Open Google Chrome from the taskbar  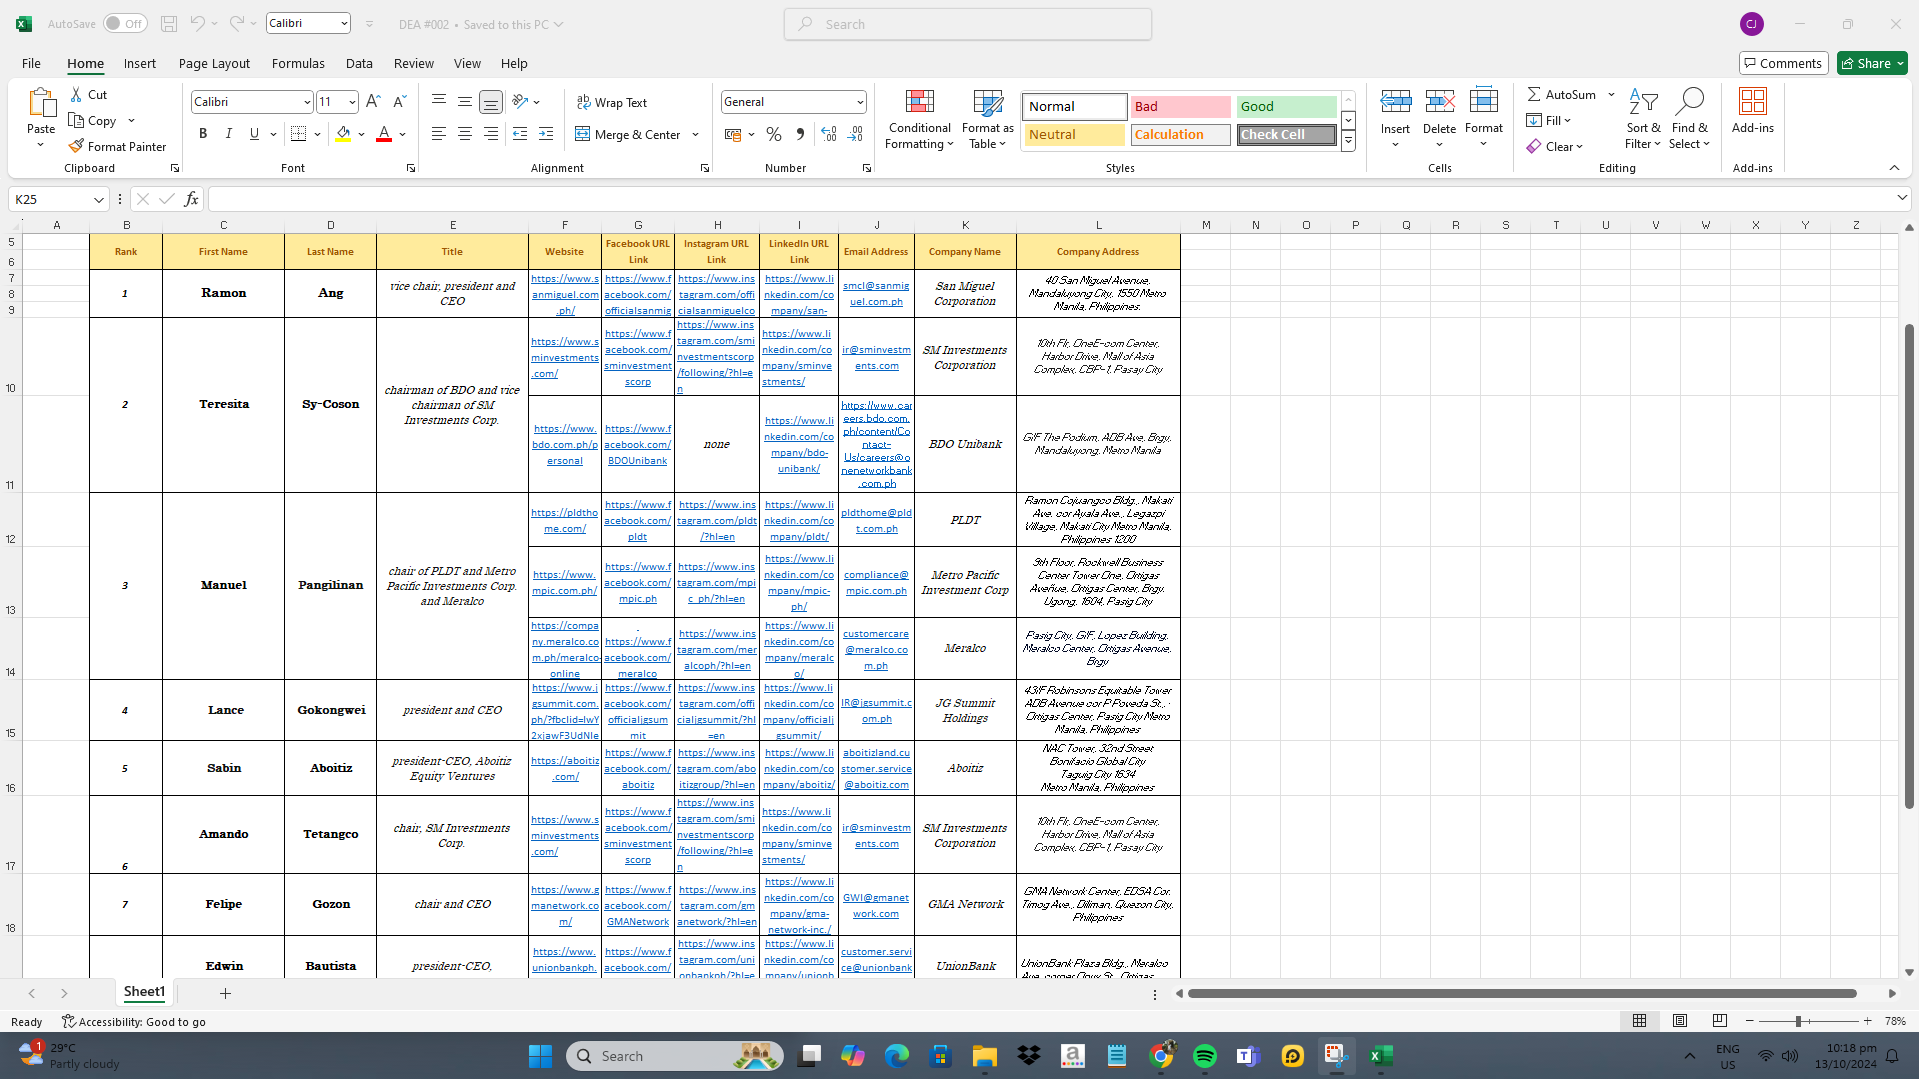[1161, 1056]
